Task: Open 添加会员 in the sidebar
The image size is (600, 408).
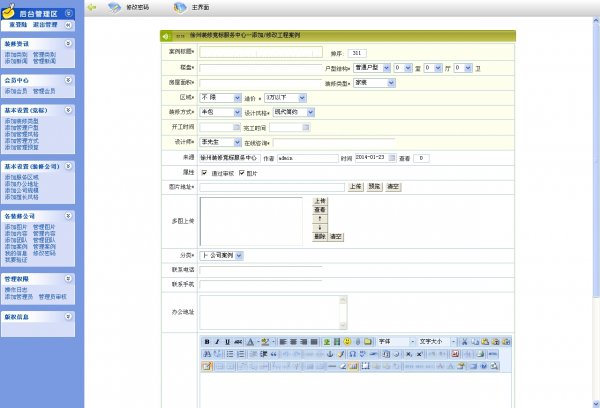Action: pos(16,91)
